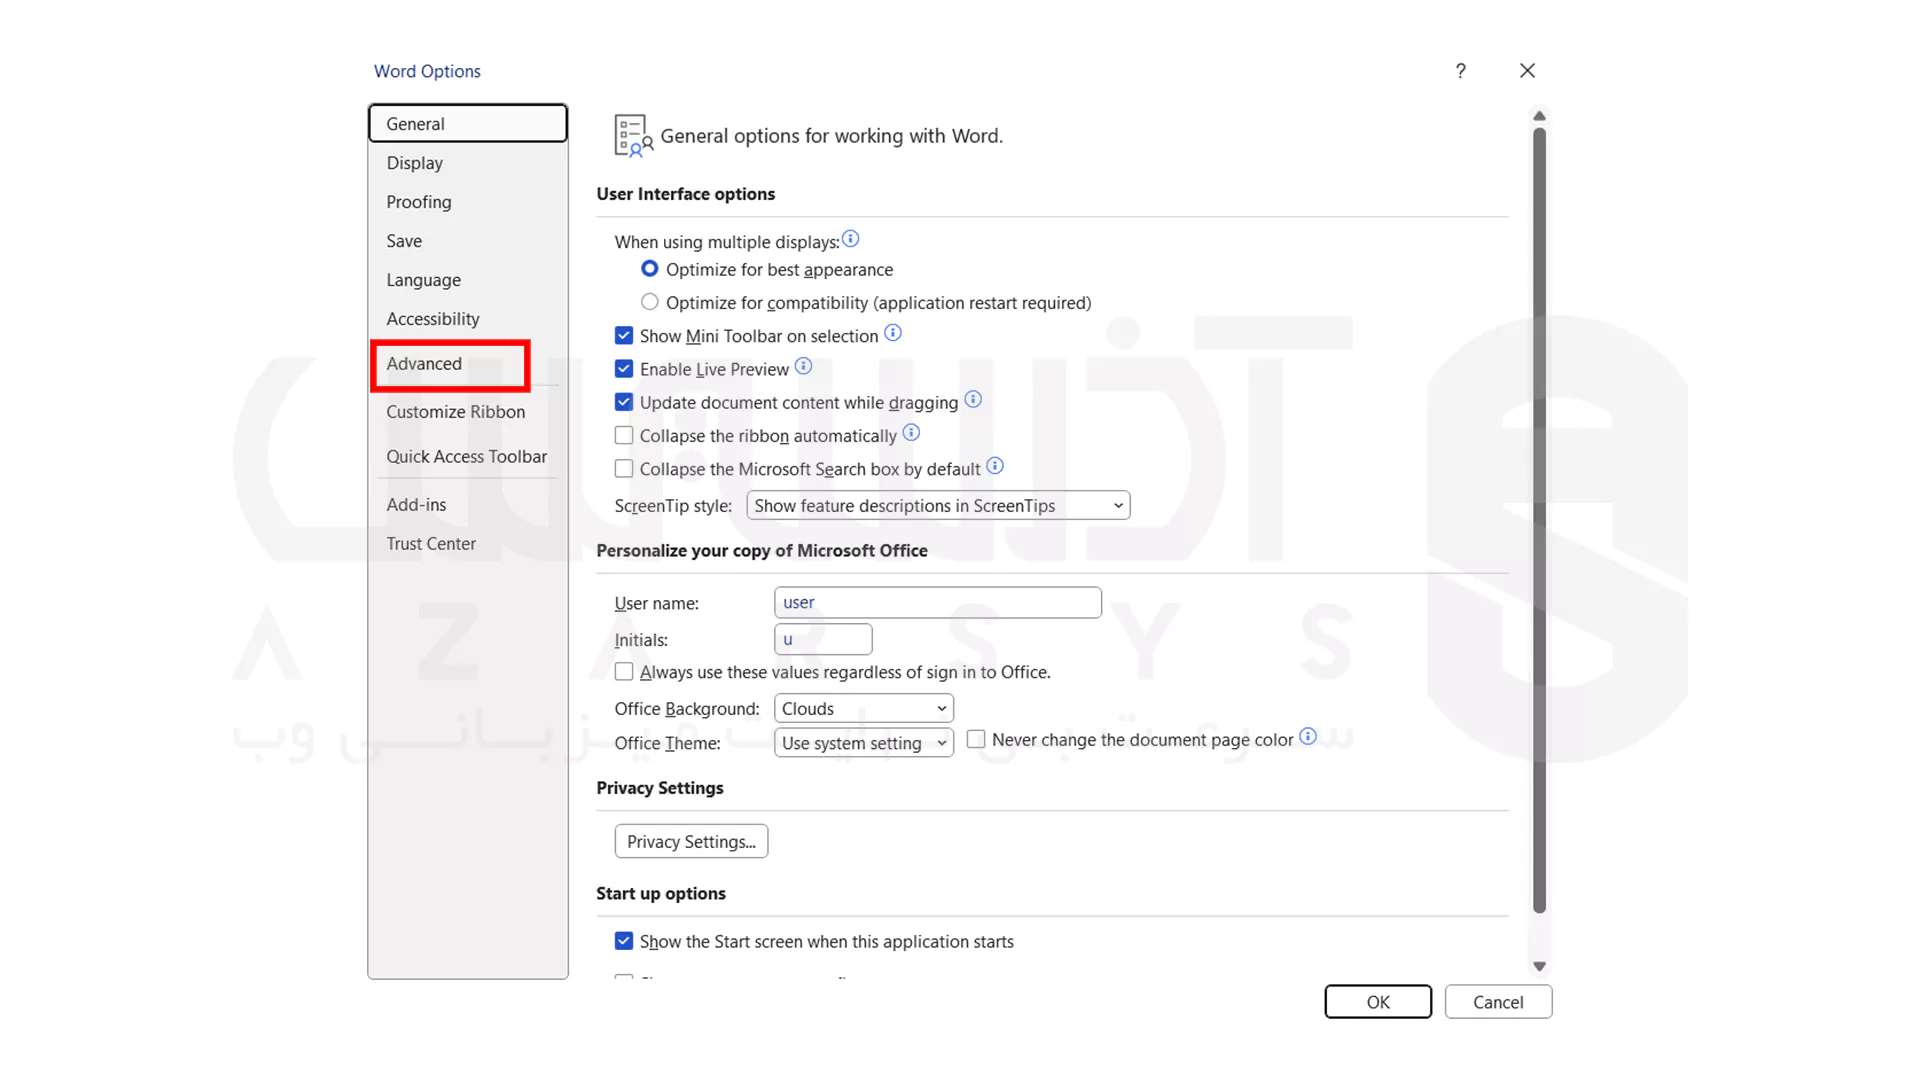Open the Advanced category
Screen dimensions: 1920x1080
[x=451, y=364]
